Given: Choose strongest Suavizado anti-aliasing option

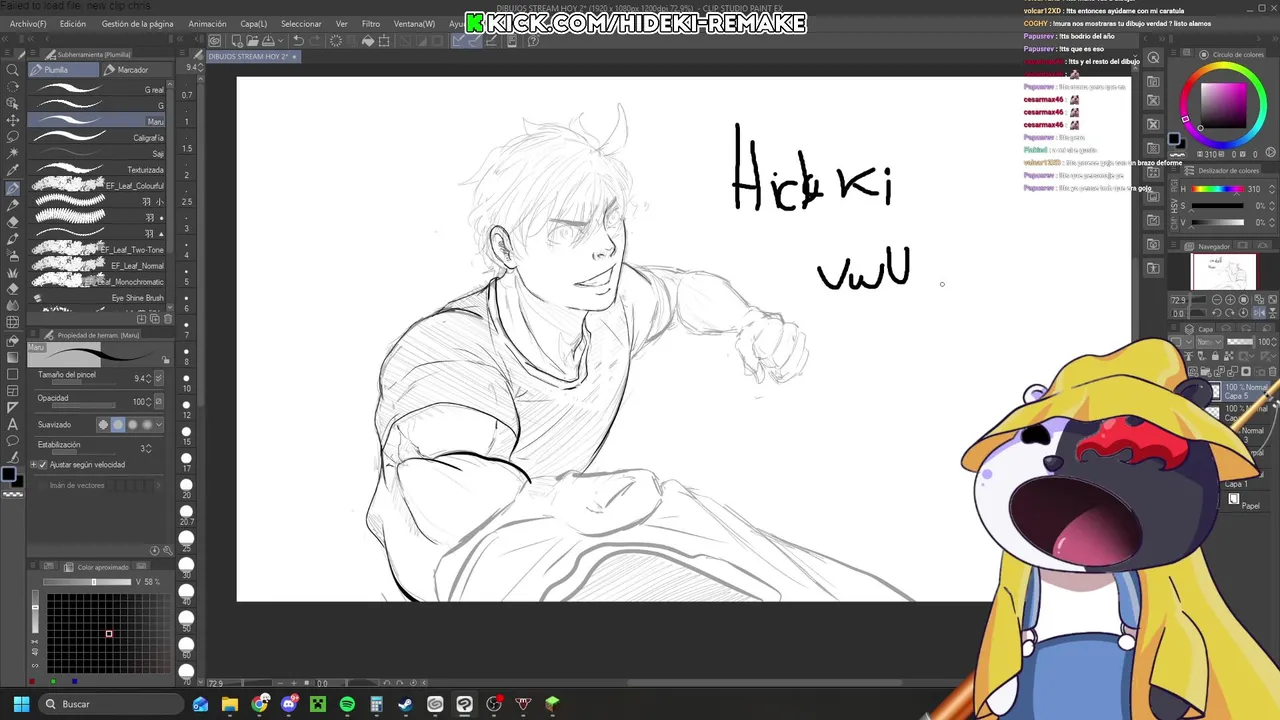Looking at the screenshot, I should 147,425.
